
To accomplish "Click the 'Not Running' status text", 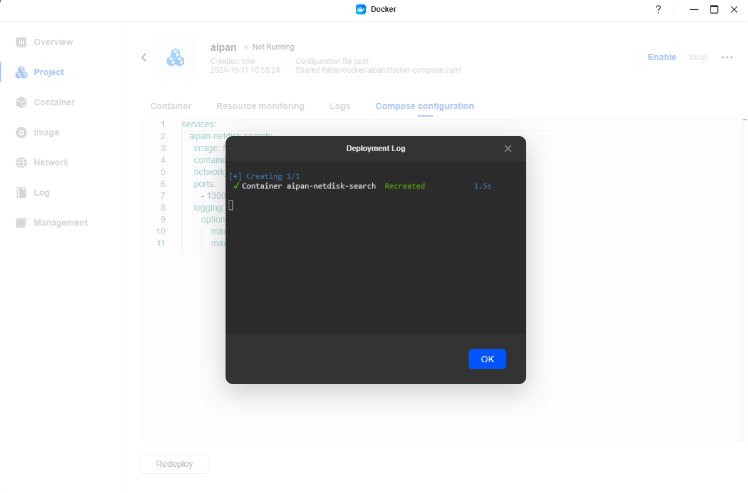I will (273, 47).
